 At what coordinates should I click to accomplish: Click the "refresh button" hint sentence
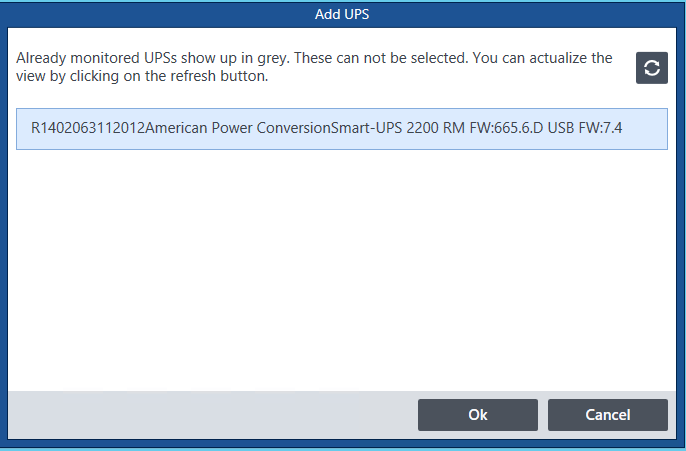[314, 67]
